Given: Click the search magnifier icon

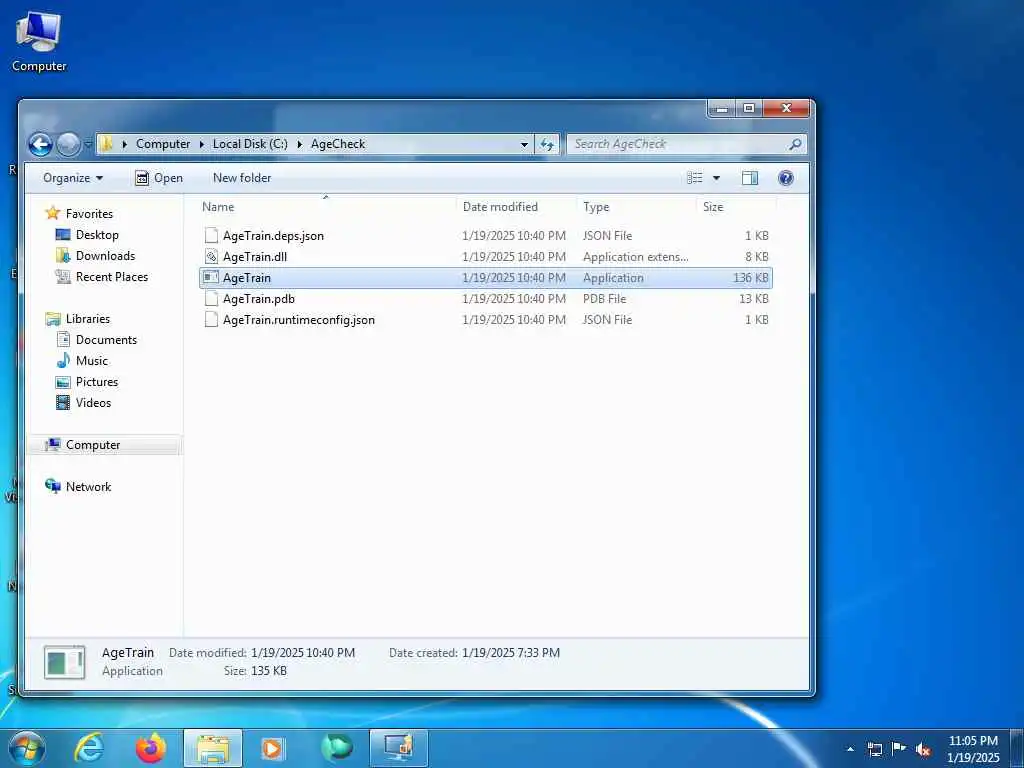Looking at the screenshot, I should coord(795,144).
